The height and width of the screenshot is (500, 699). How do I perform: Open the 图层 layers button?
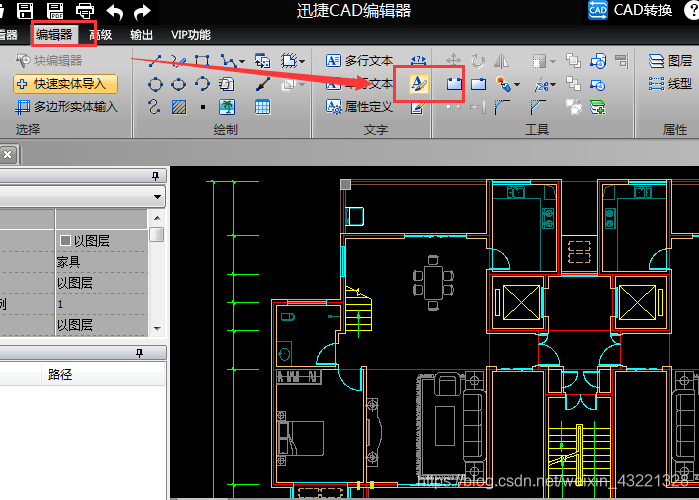click(x=670, y=61)
